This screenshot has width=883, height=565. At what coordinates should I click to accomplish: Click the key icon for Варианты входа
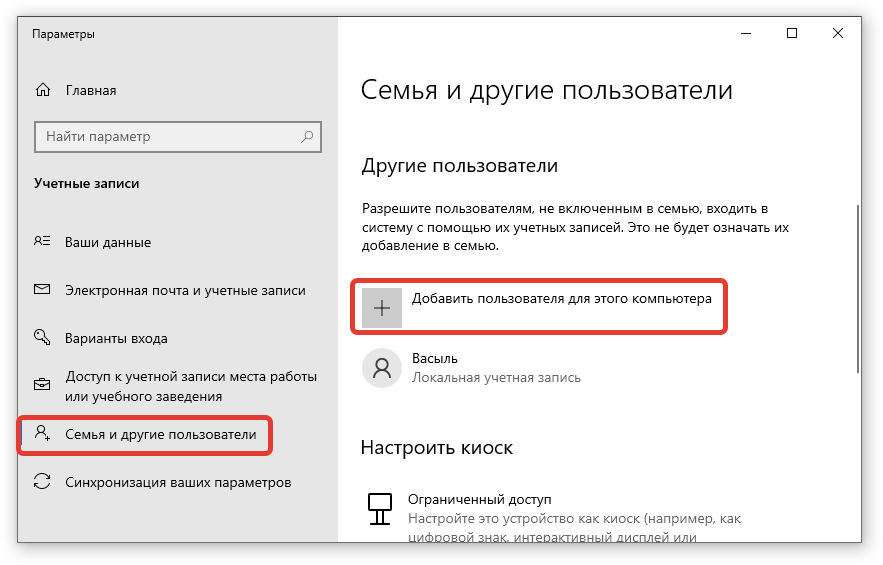pyautogui.click(x=42, y=337)
